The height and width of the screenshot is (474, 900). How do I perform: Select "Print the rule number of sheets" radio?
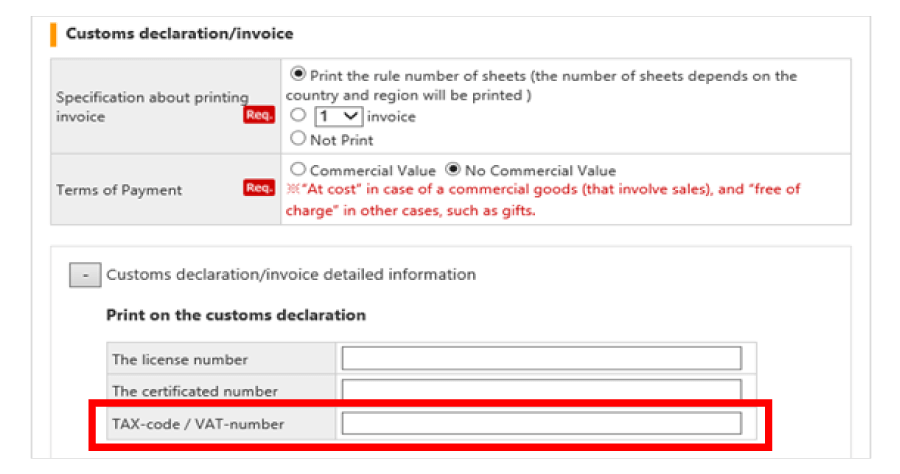297,75
